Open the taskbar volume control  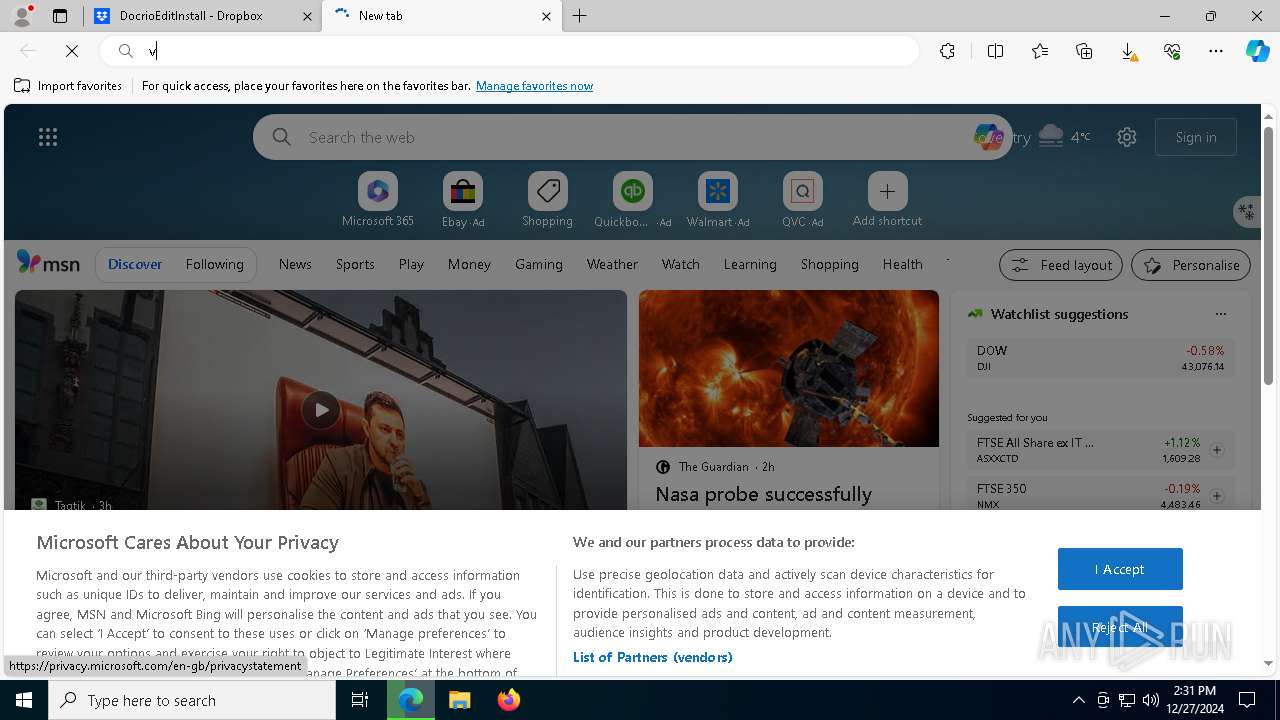click(x=1151, y=700)
